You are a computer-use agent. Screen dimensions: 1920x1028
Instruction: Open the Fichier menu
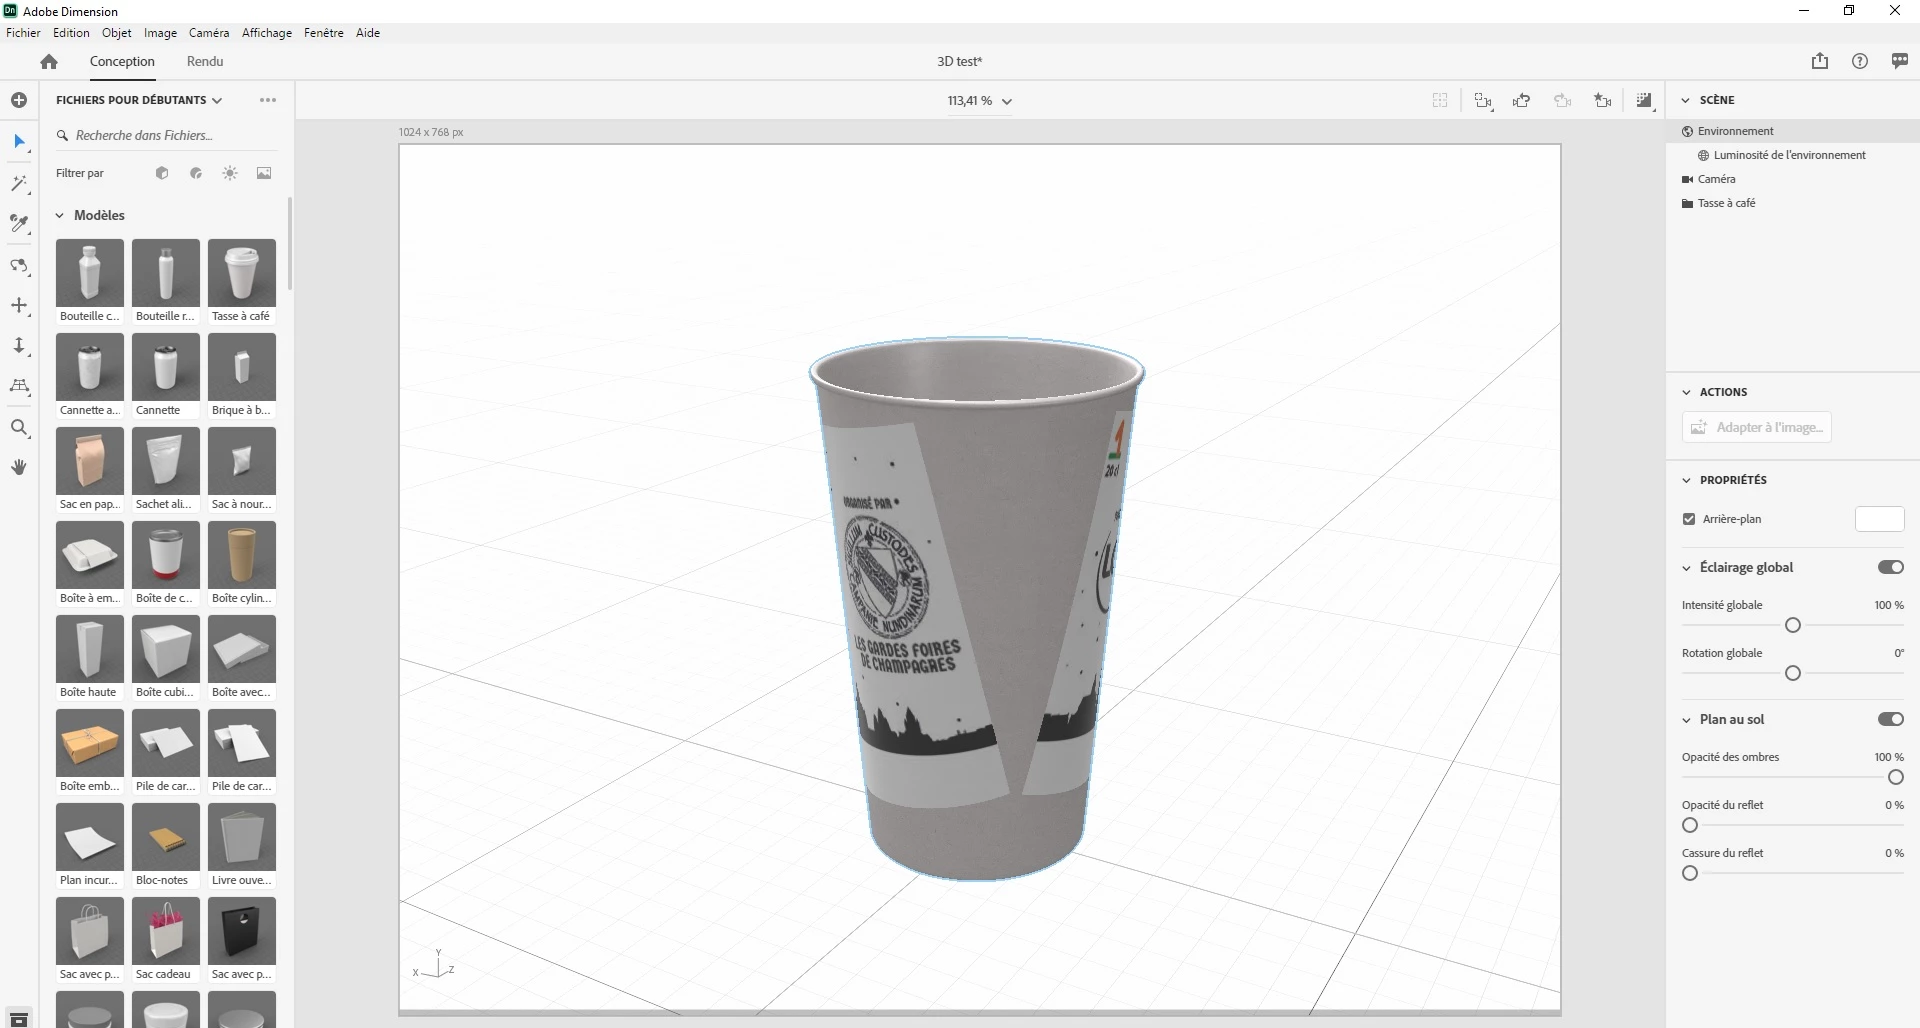point(23,33)
